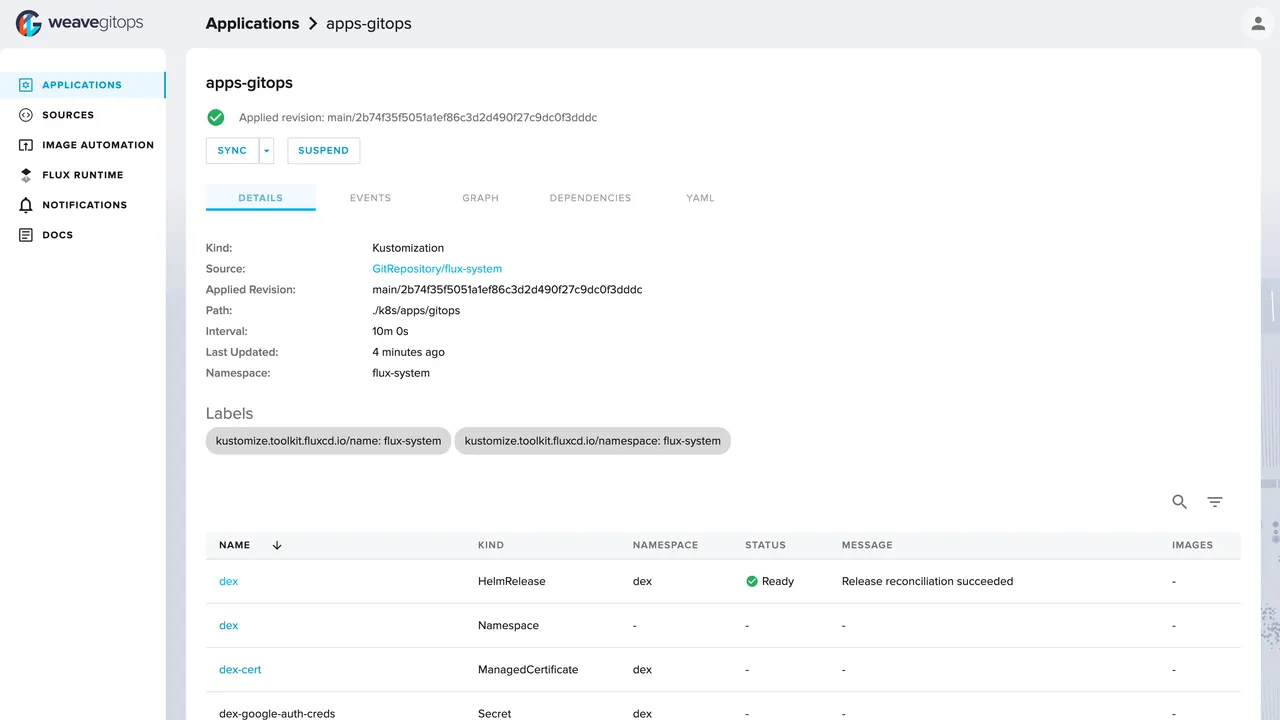This screenshot has width=1280, height=720.
Task: Open the table search icon
Action: click(1180, 502)
